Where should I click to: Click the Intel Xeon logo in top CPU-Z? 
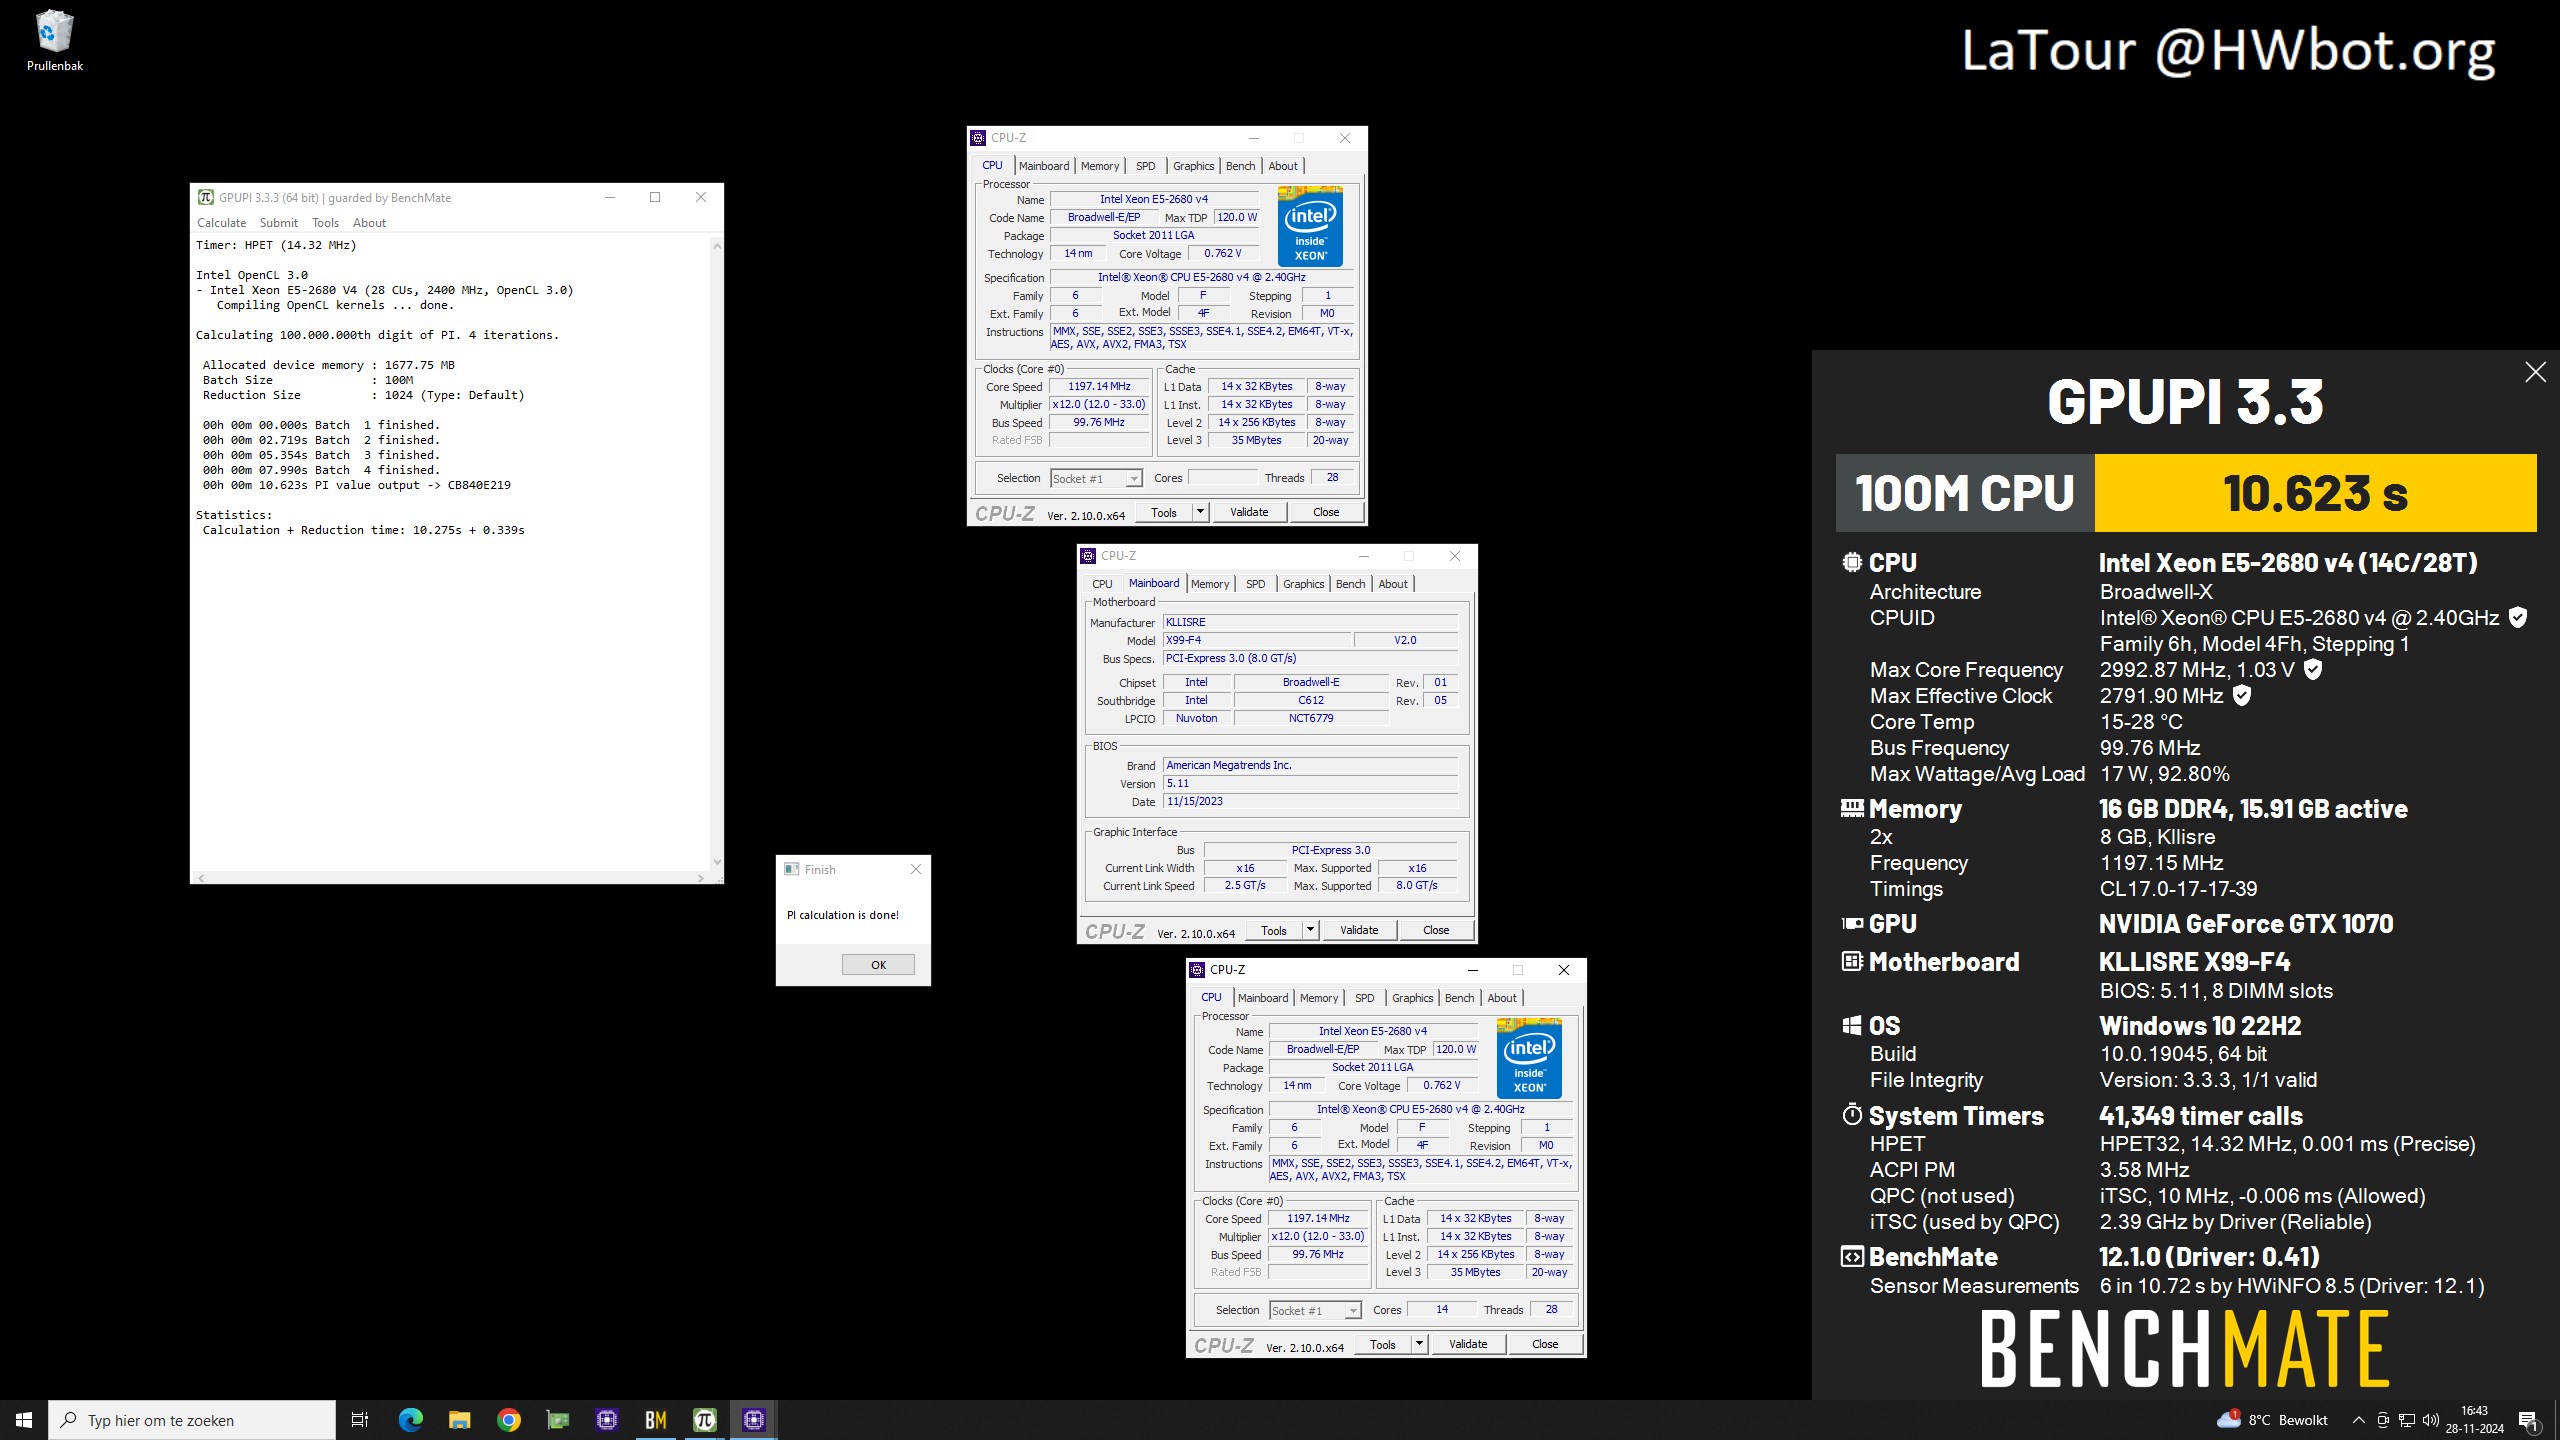pos(1310,226)
